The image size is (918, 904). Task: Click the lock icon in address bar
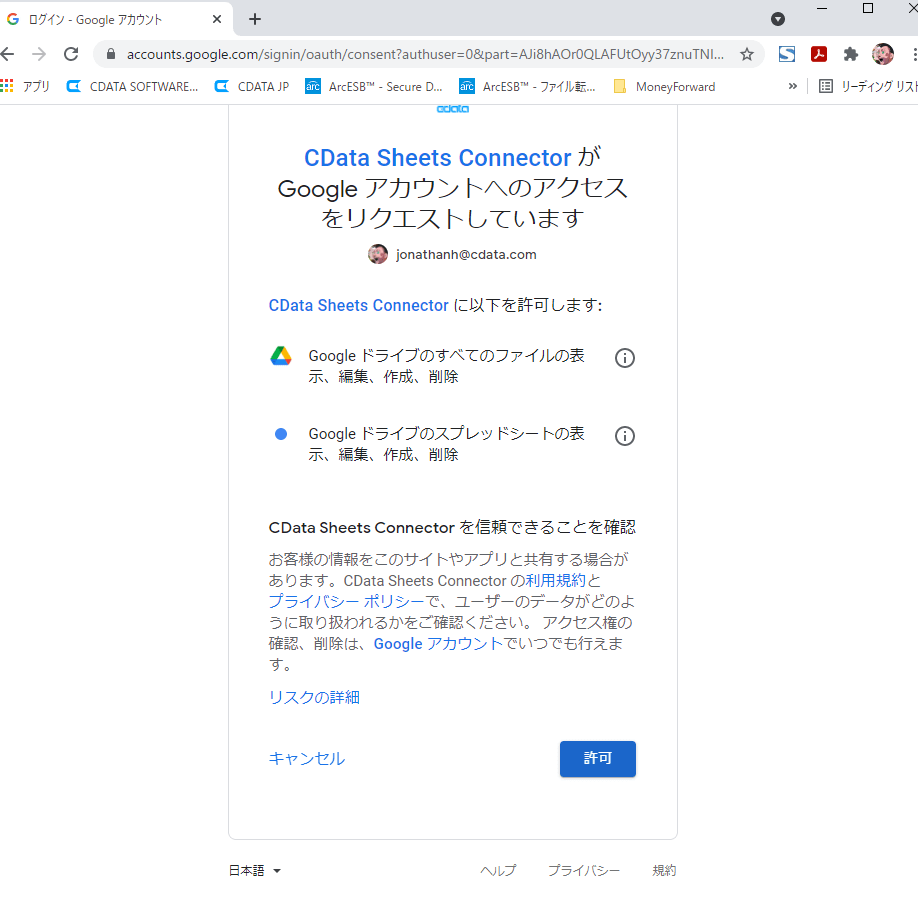tap(111, 54)
